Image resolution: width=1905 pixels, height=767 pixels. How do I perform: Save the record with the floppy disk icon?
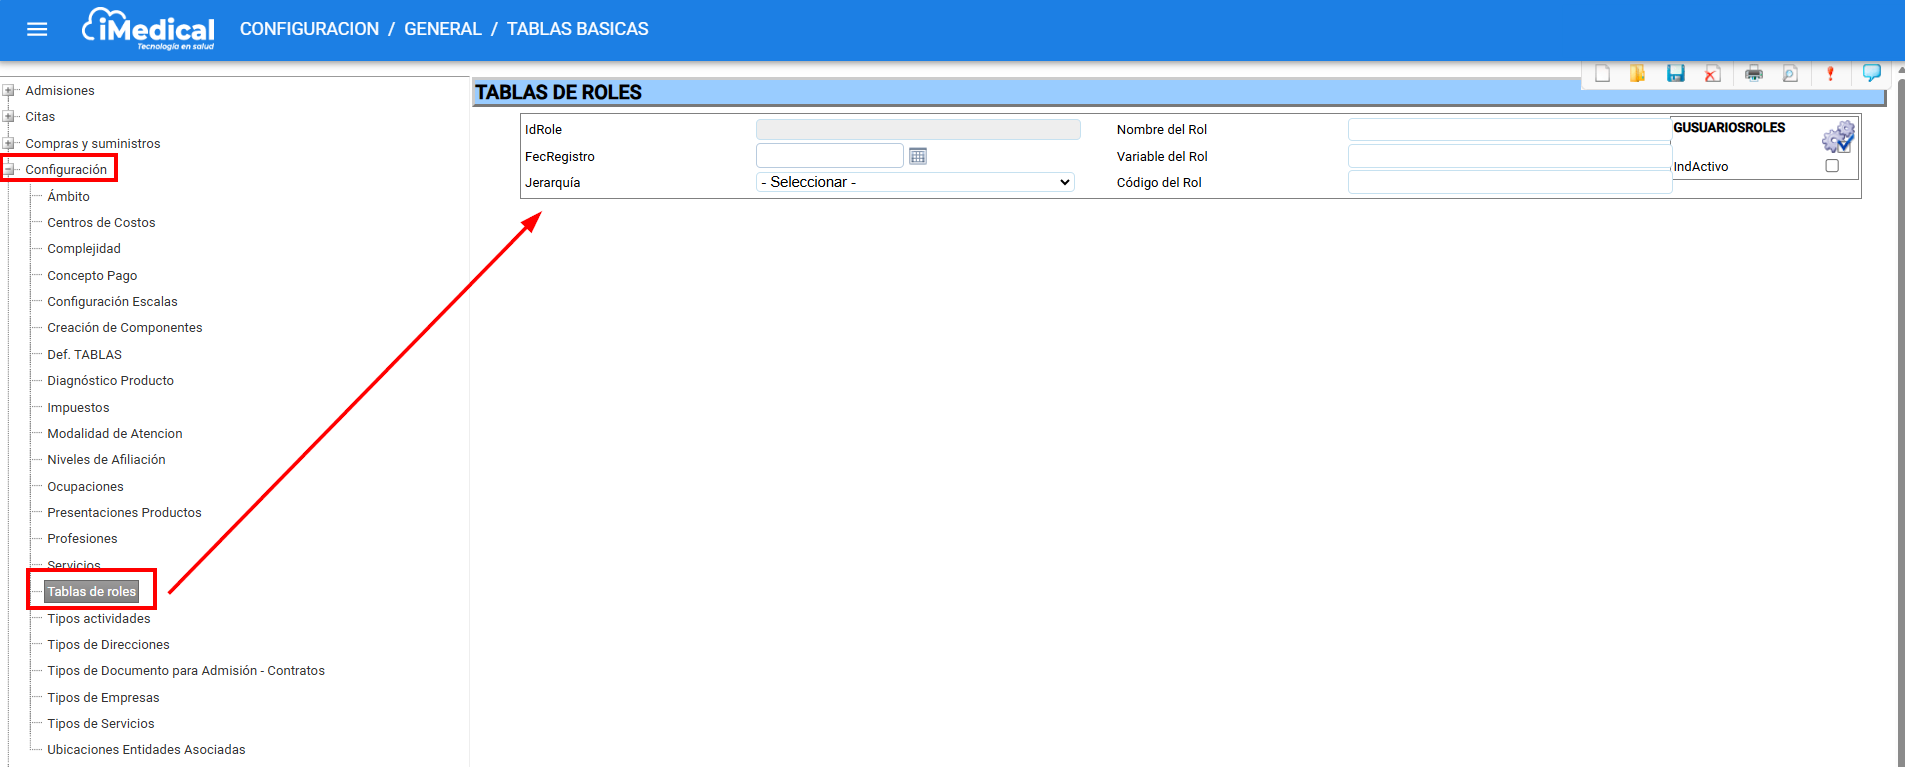pyautogui.click(x=1675, y=74)
